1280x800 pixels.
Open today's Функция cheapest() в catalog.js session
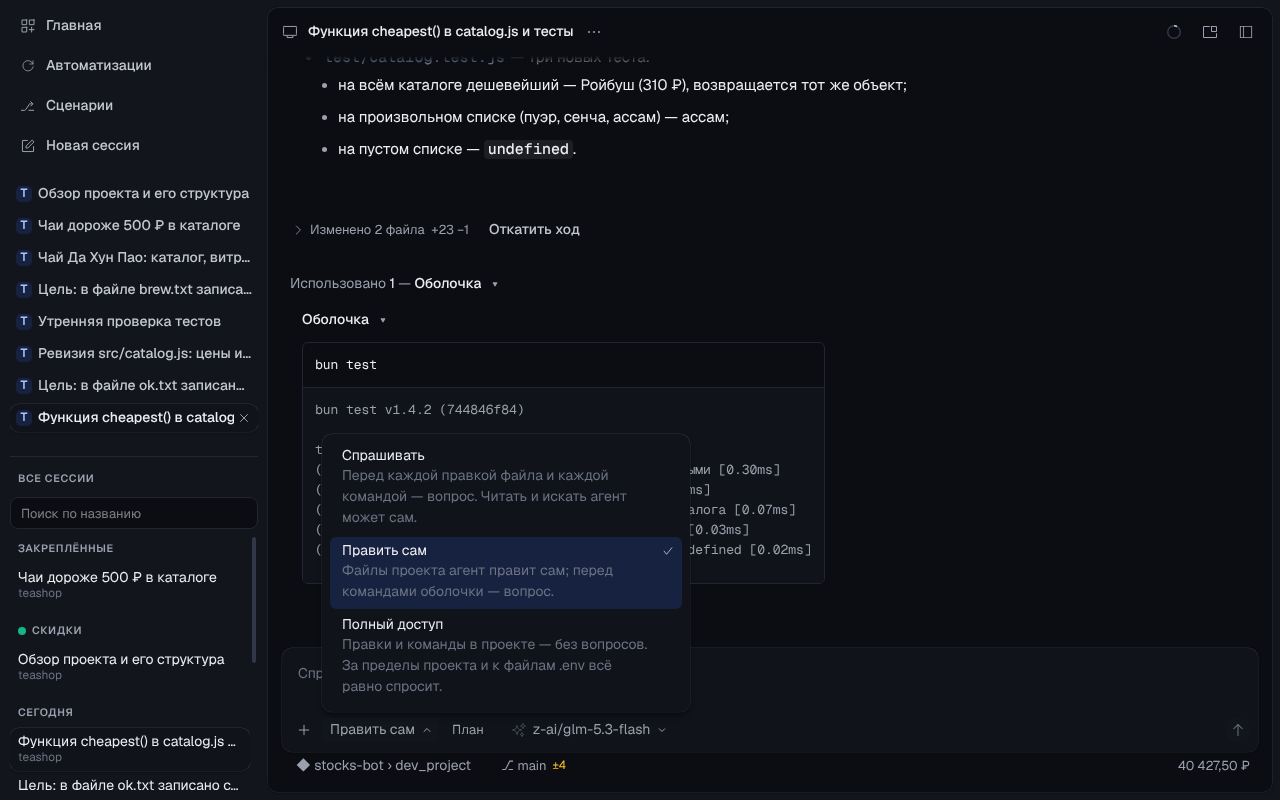point(130,748)
